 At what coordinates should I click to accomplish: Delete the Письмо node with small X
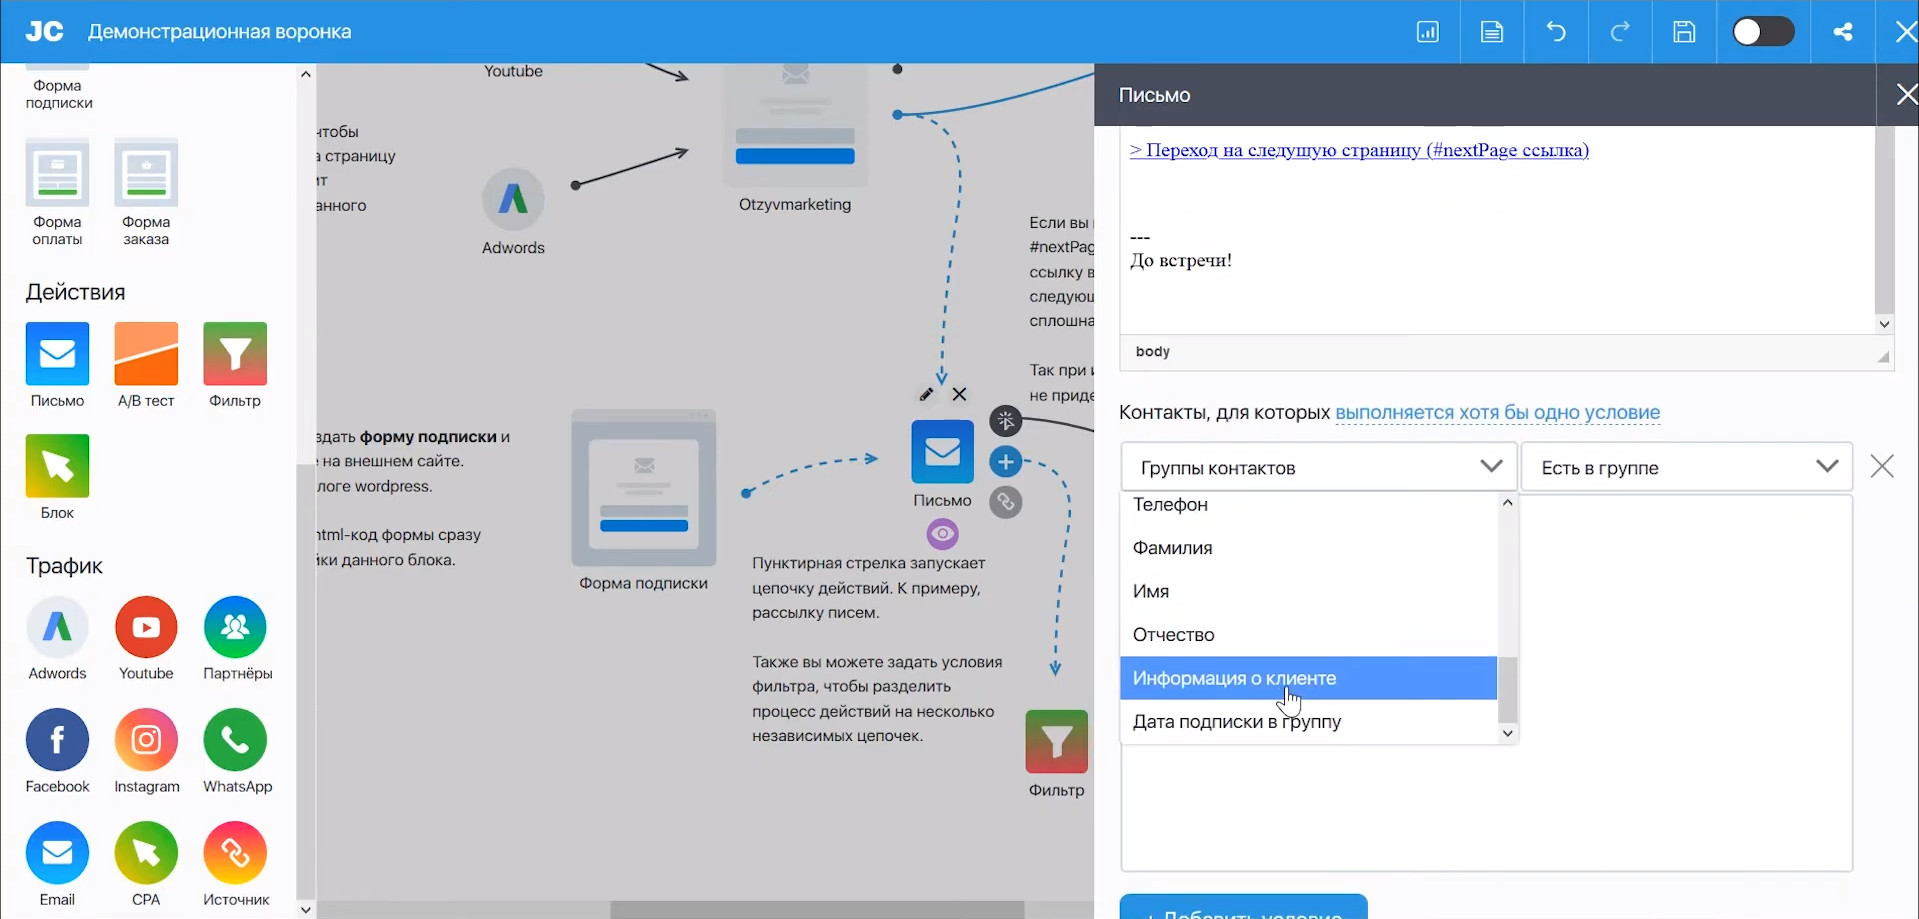click(960, 394)
